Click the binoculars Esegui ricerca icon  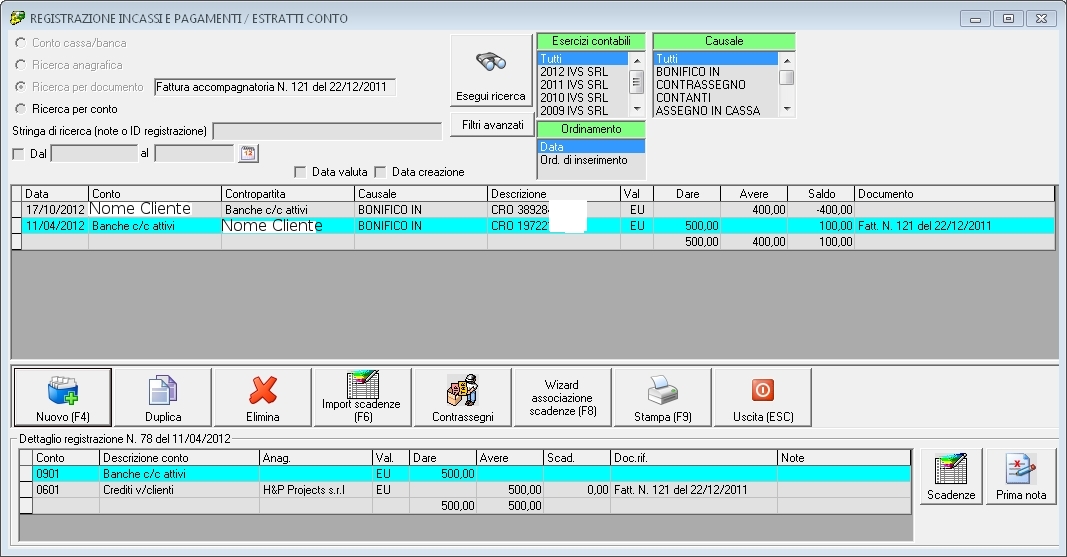point(491,63)
